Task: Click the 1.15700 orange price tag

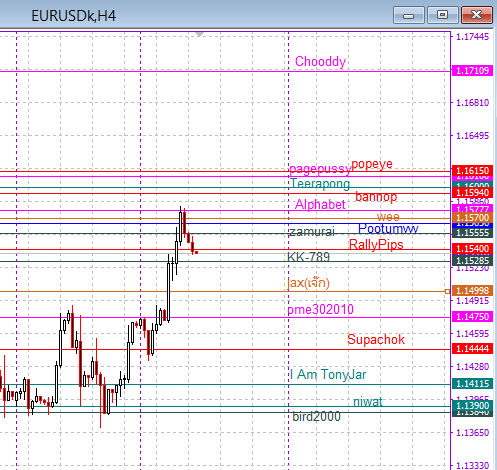Action: tap(472, 218)
